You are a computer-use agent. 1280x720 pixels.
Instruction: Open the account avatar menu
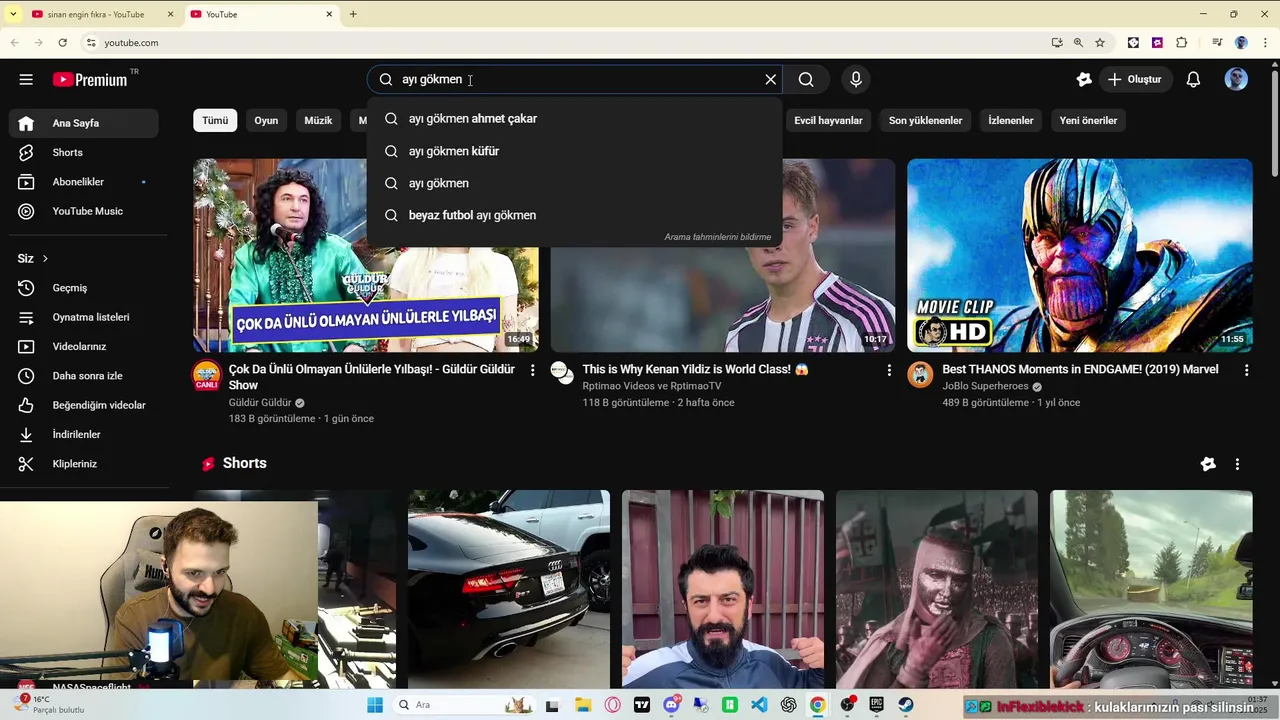pyautogui.click(x=1236, y=80)
